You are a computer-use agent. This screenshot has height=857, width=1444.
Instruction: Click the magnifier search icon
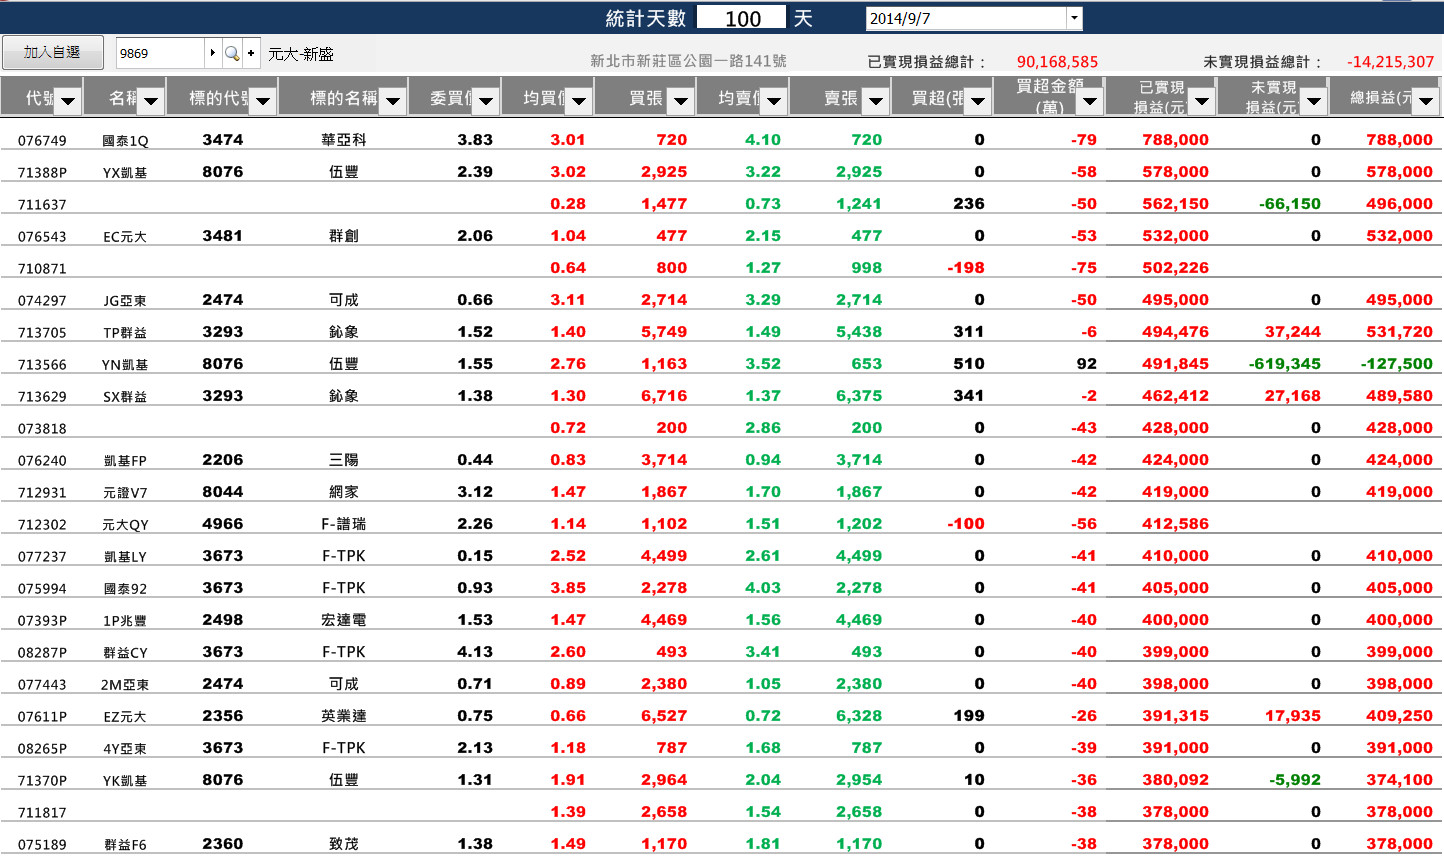click(x=231, y=53)
